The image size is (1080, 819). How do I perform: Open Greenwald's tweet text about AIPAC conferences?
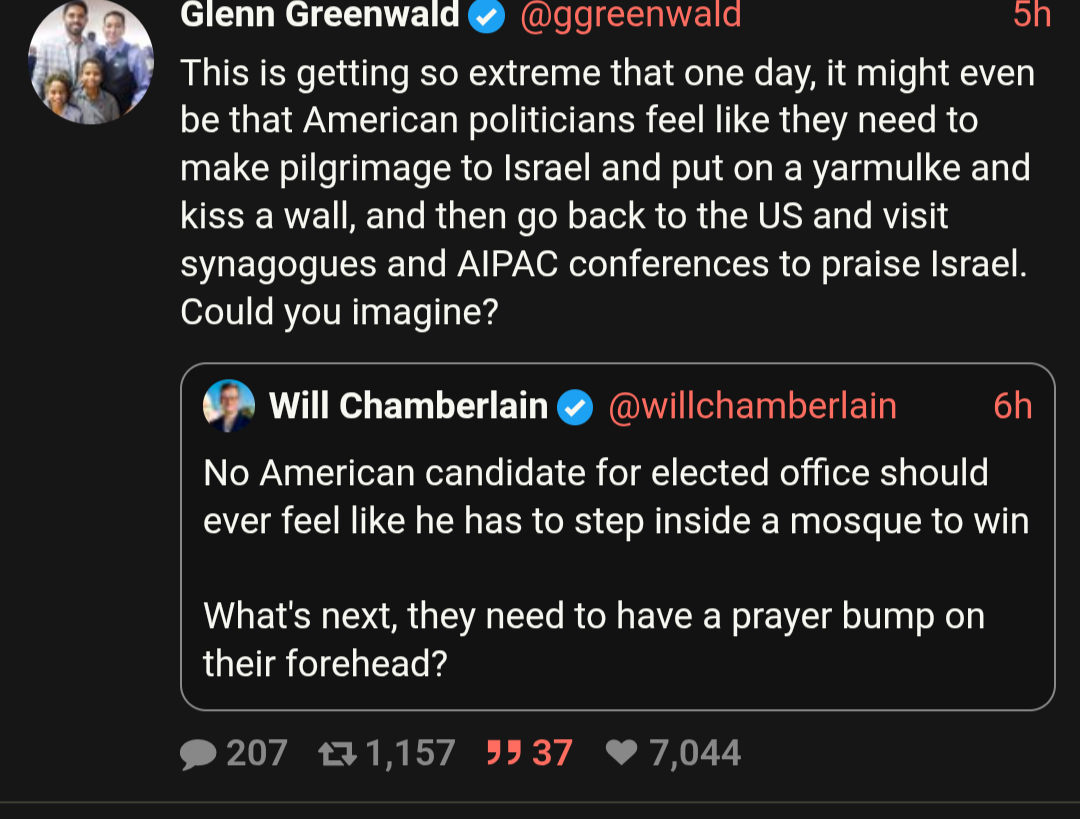point(606,192)
